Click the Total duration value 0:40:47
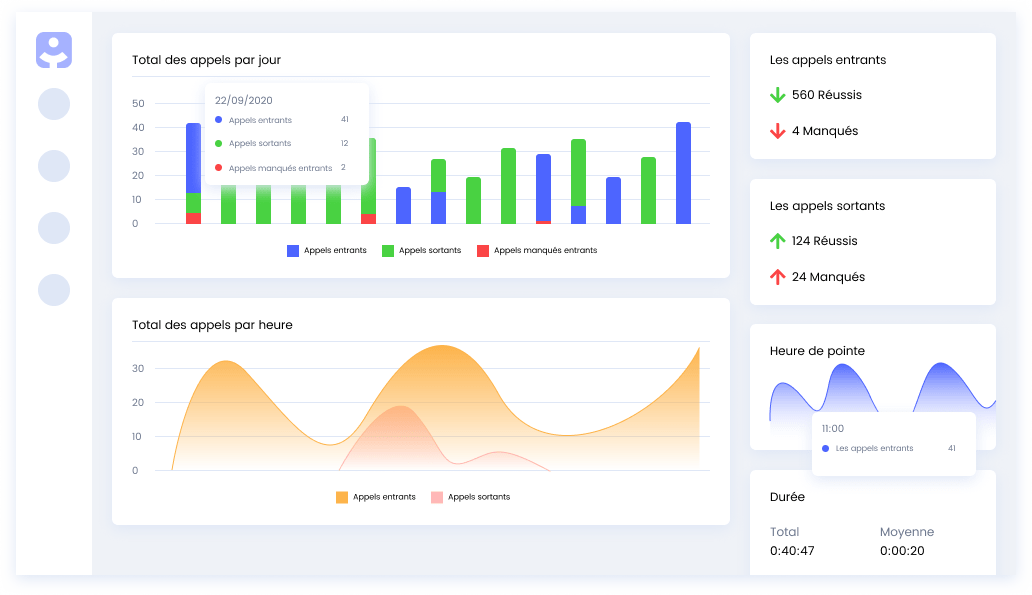 tap(792, 551)
